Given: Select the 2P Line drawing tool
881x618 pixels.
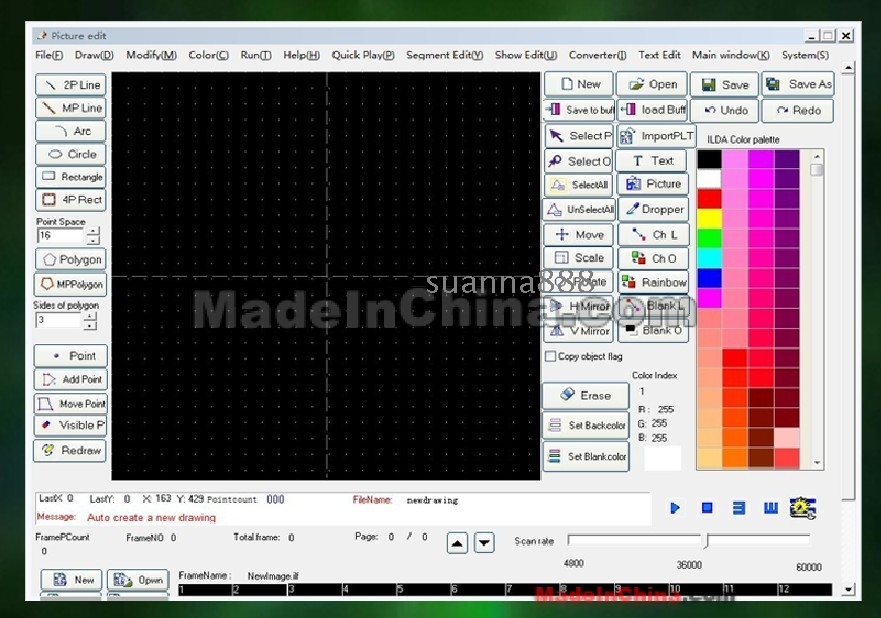Looking at the screenshot, I should (x=71, y=85).
